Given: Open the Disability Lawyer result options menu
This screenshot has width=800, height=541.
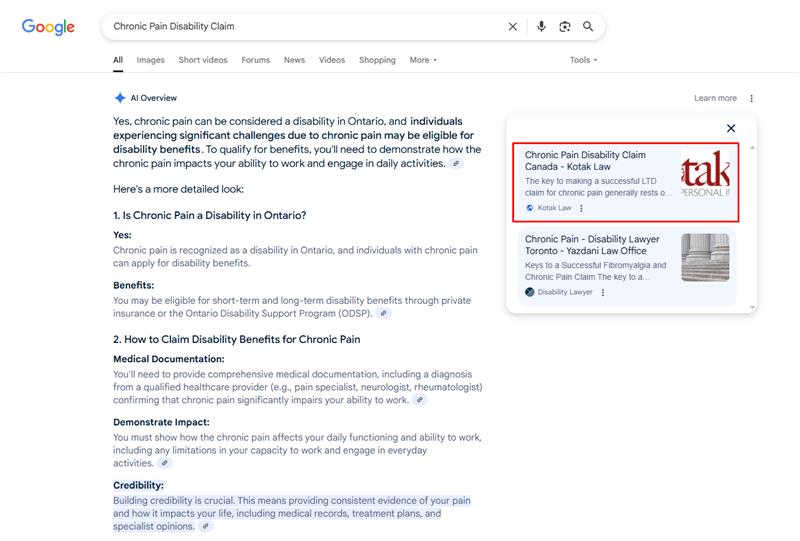Looking at the screenshot, I should coord(603,292).
